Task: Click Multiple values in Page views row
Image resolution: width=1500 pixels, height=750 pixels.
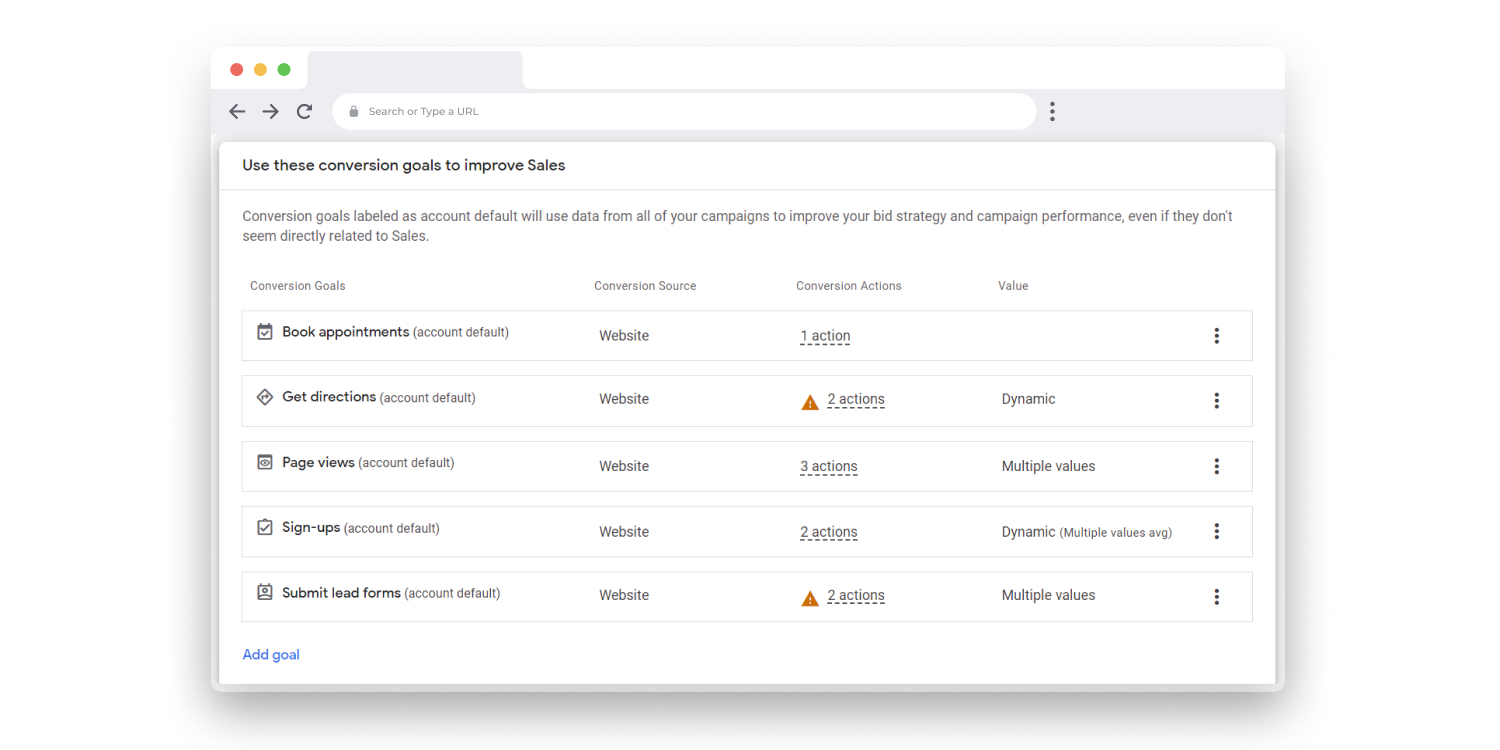Action: coord(1048,466)
